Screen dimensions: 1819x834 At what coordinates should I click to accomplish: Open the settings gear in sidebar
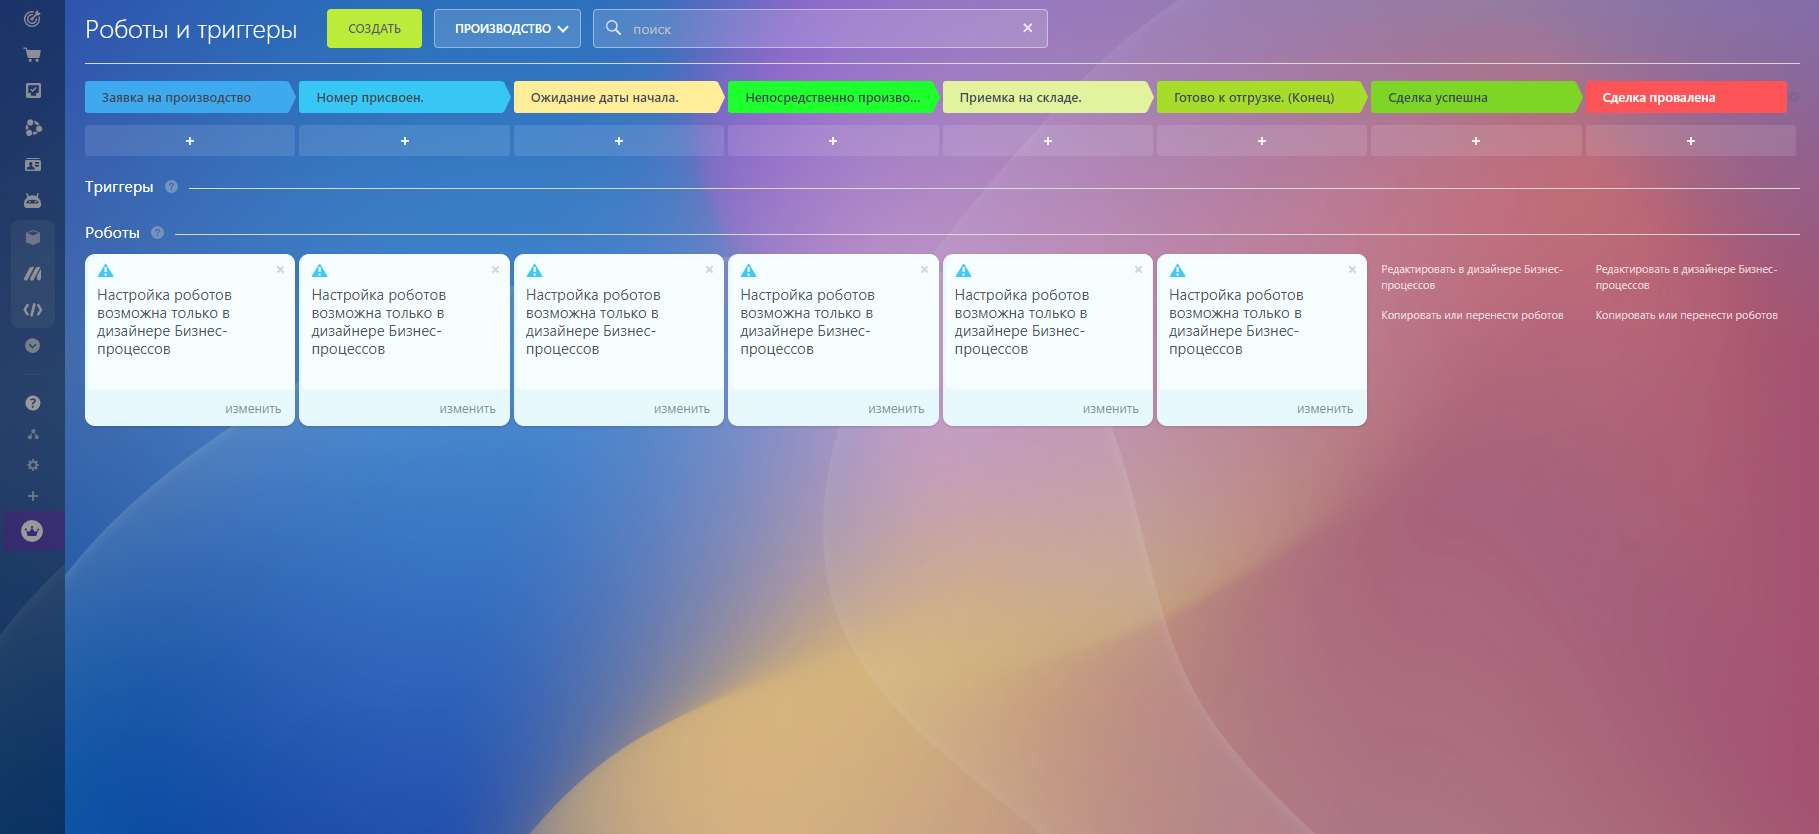(x=32, y=465)
